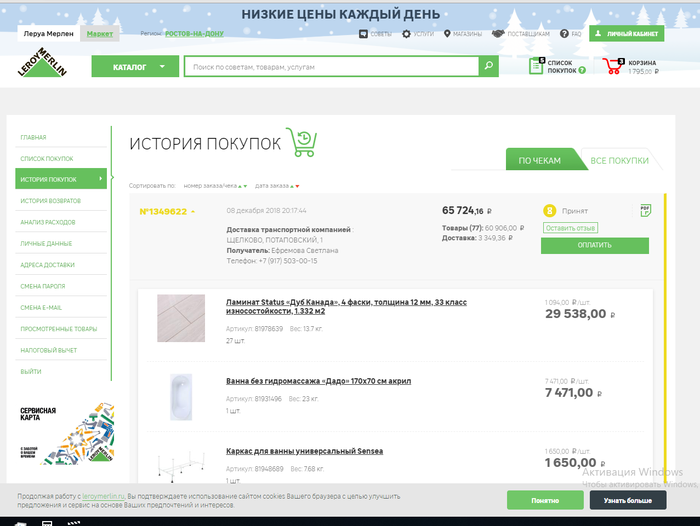The image size is (700, 526).
Task: Switch to the Все покупки tab
Action: (619, 161)
